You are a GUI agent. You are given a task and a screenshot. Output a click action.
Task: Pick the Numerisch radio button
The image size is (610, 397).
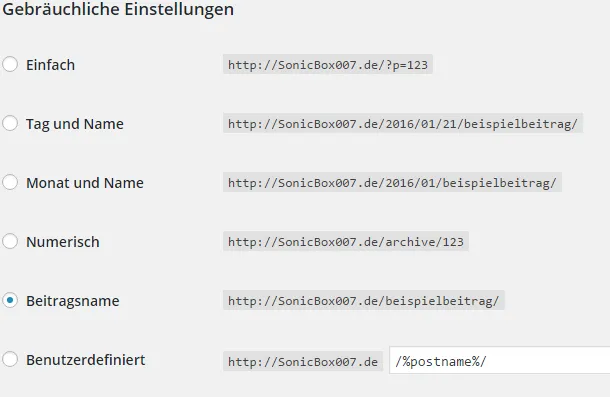pos(10,241)
